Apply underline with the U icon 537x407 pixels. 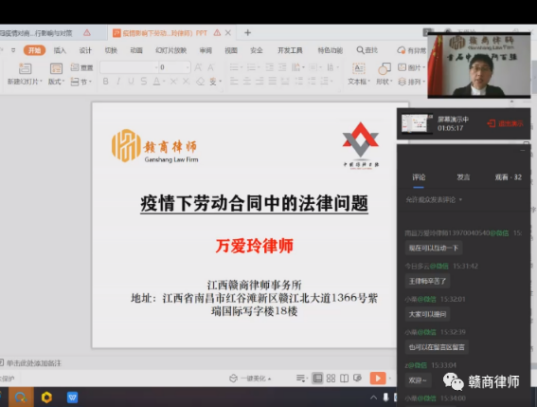pyautogui.click(x=131, y=82)
